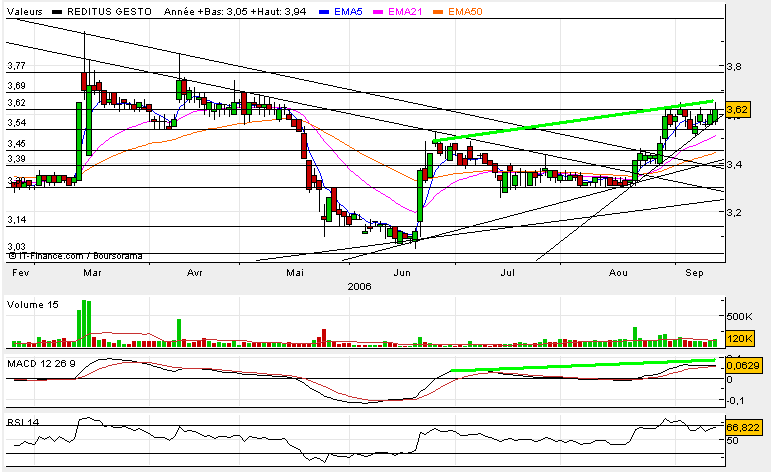Click the 'Avr' month label on time axis
The height and width of the screenshot is (472, 772).
[x=194, y=273]
